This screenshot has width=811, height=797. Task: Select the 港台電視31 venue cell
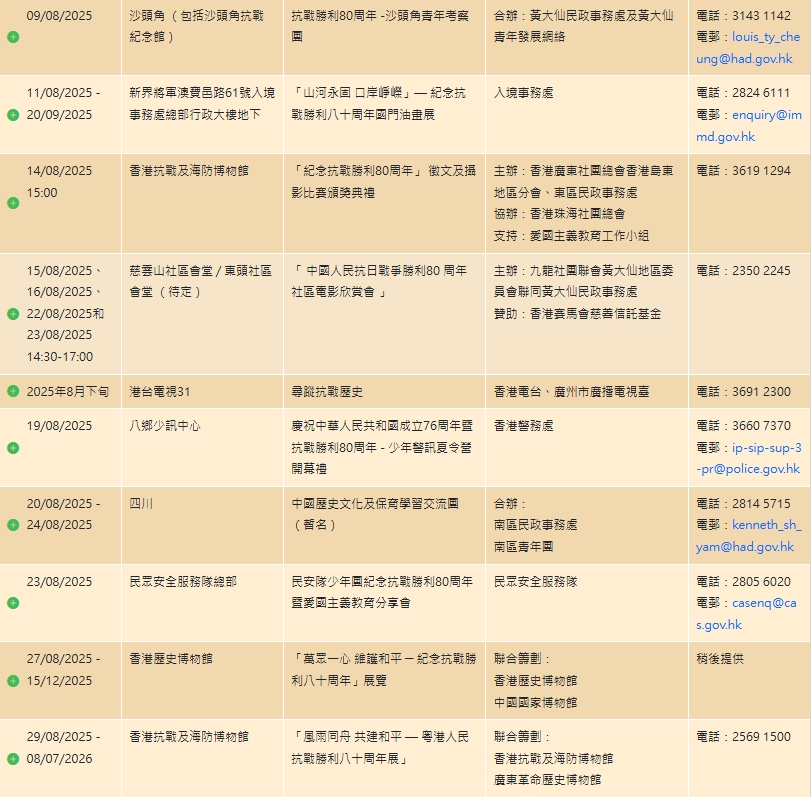click(x=160, y=392)
